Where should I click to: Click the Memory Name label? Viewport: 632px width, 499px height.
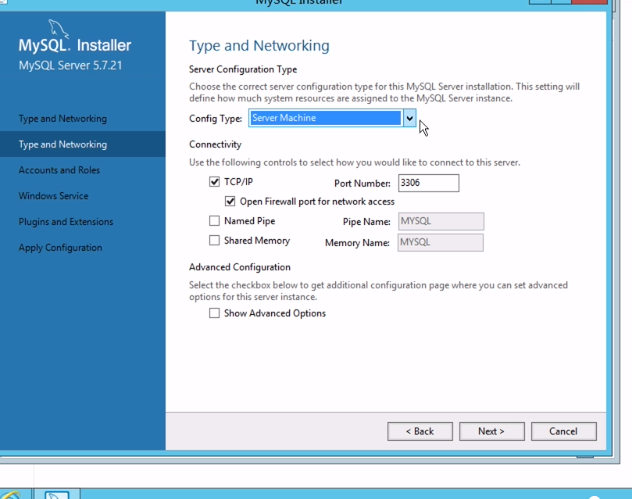click(358, 243)
